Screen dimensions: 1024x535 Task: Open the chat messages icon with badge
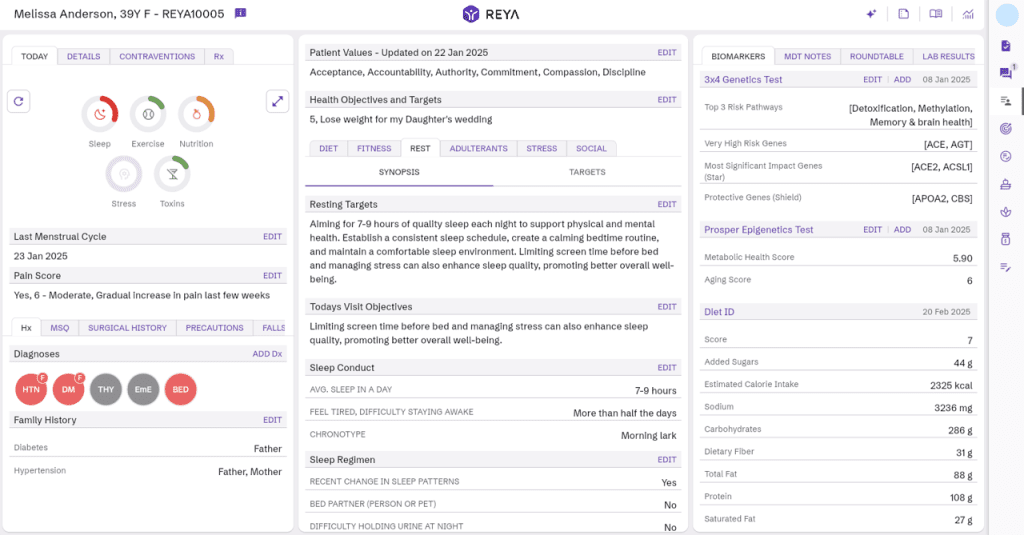[x=1005, y=73]
